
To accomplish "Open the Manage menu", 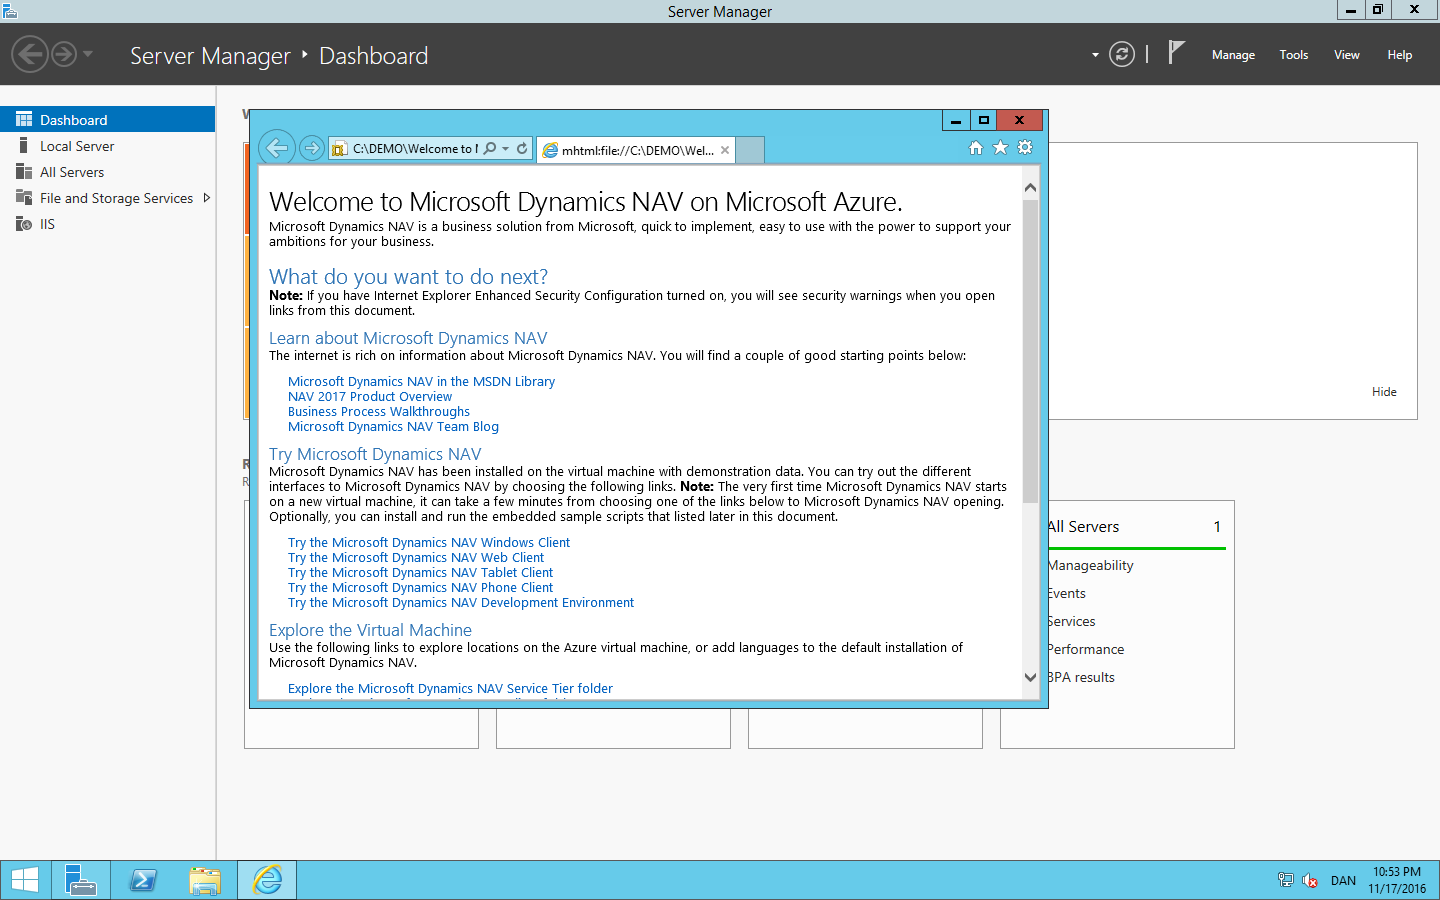I will 1233,55.
